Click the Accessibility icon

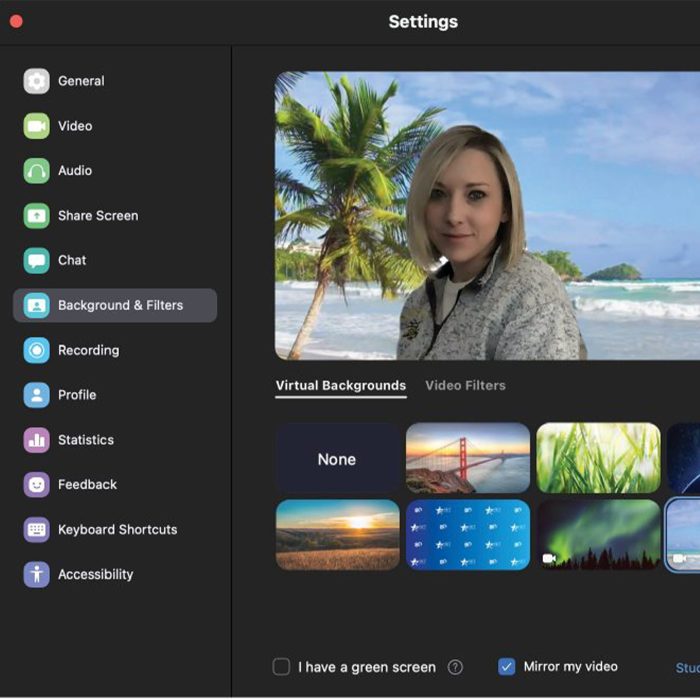coord(36,575)
